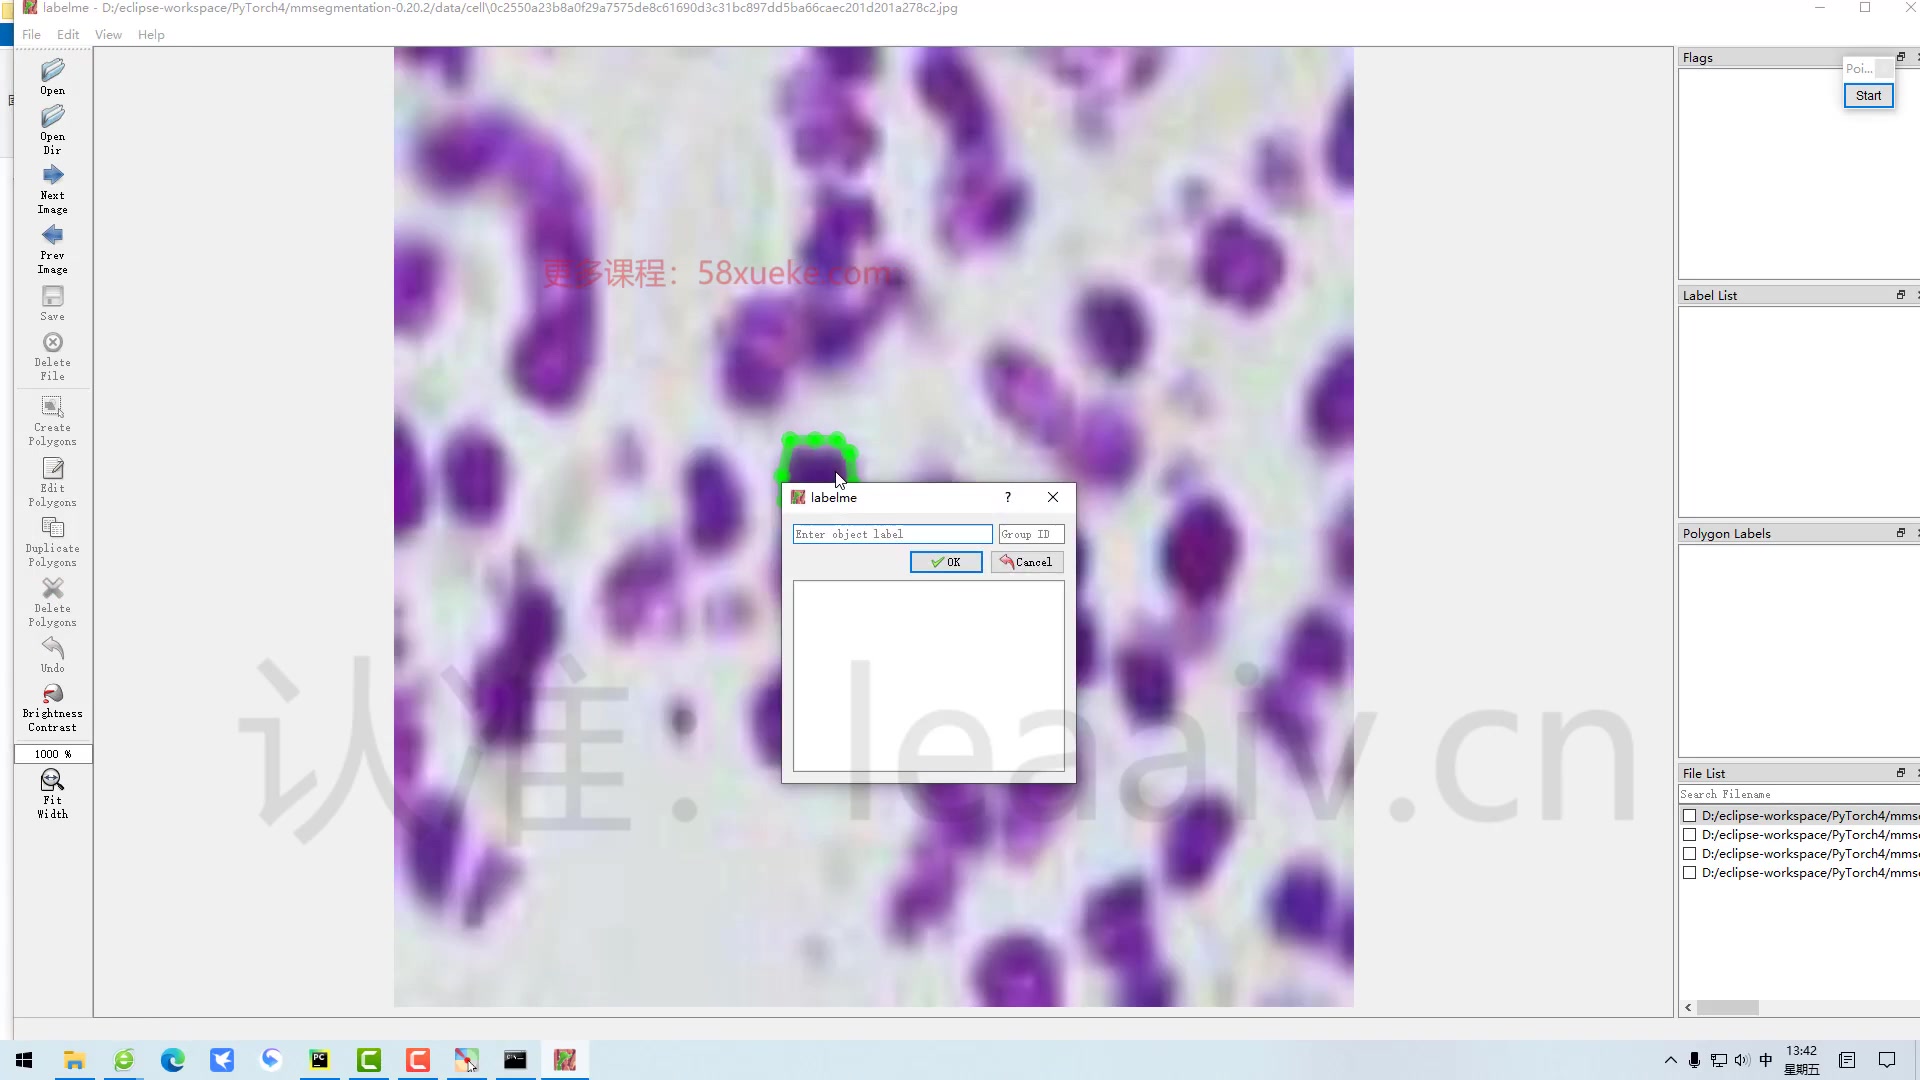
Task: Float the Flags panel
Action: pos(1901,57)
